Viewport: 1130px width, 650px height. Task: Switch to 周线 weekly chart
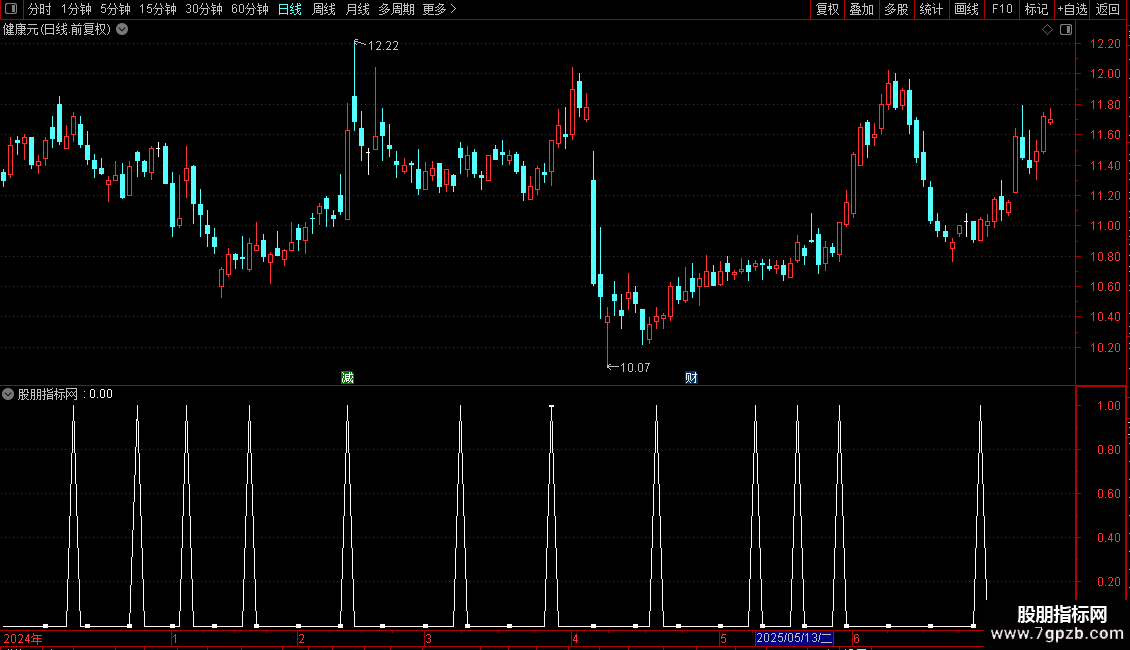point(324,9)
